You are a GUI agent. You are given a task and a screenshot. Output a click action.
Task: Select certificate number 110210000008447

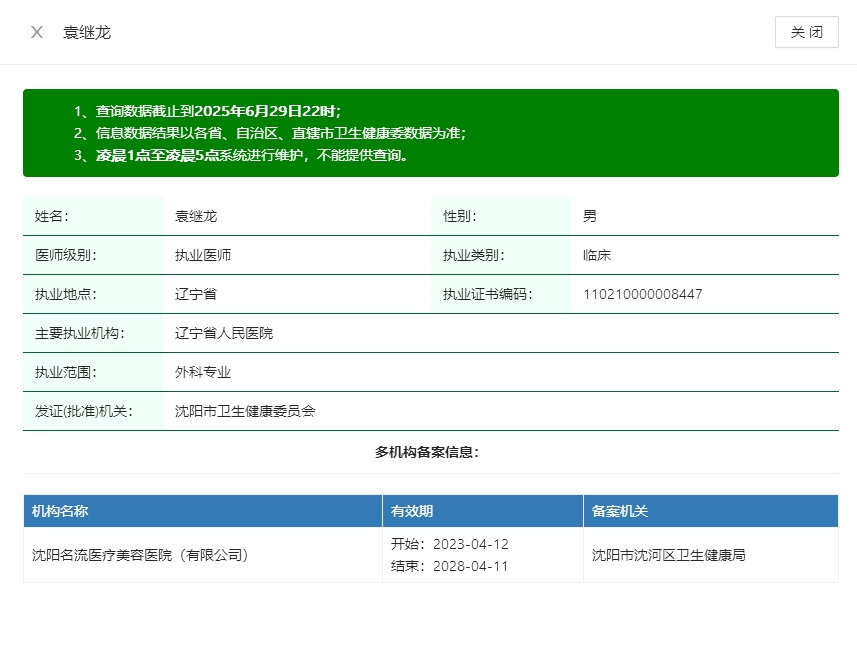pos(643,294)
